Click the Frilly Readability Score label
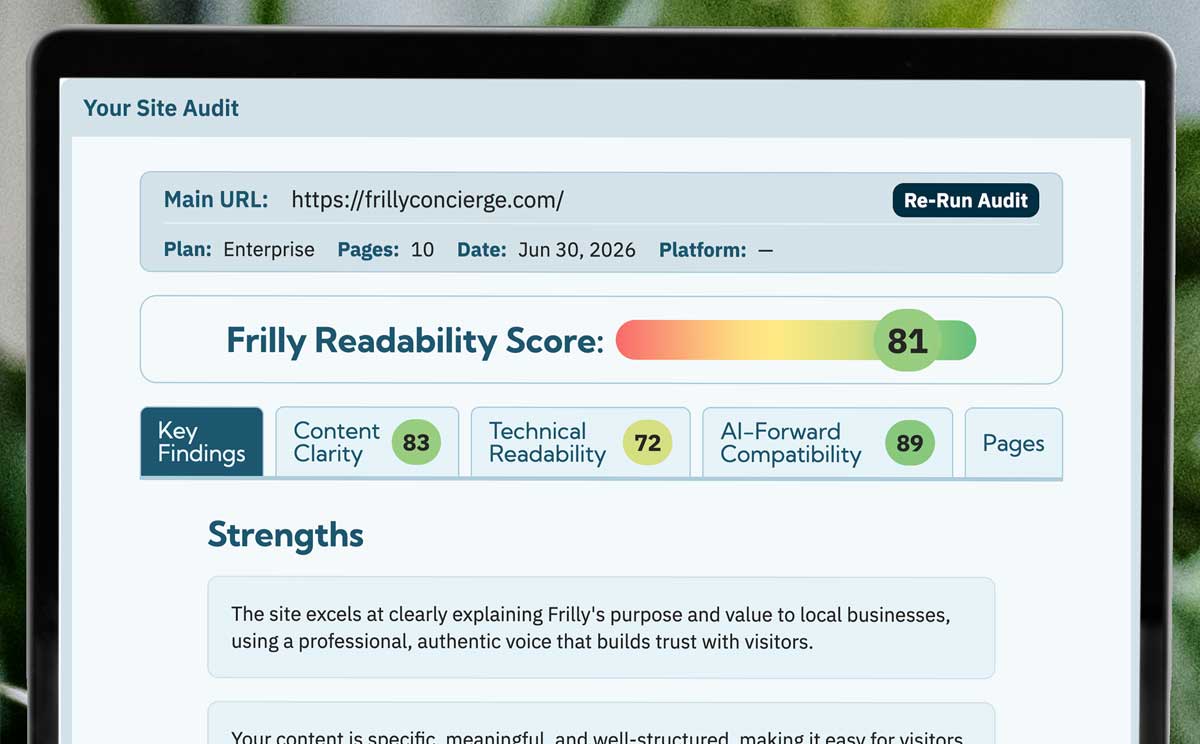The width and height of the screenshot is (1200, 744). tap(415, 341)
